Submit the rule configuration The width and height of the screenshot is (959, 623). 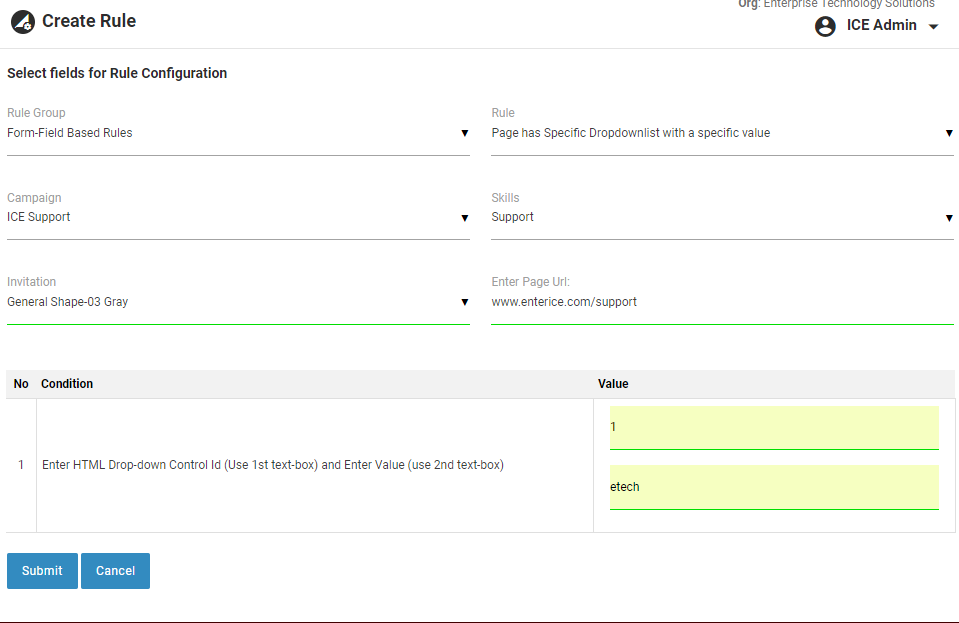42,571
